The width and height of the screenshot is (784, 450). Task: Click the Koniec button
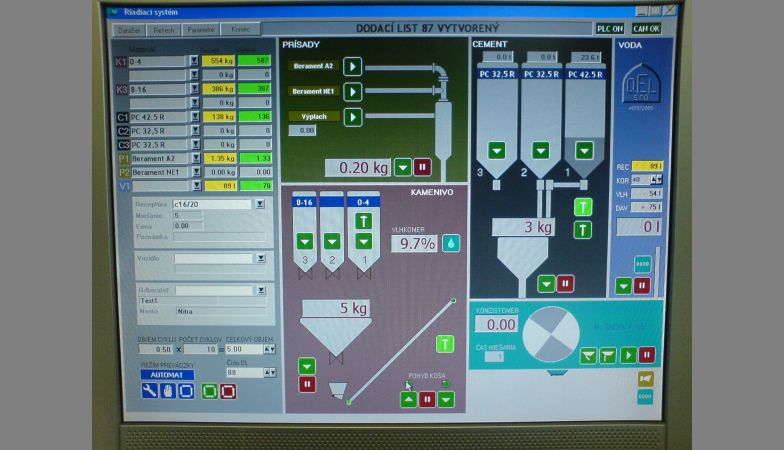pos(238,30)
